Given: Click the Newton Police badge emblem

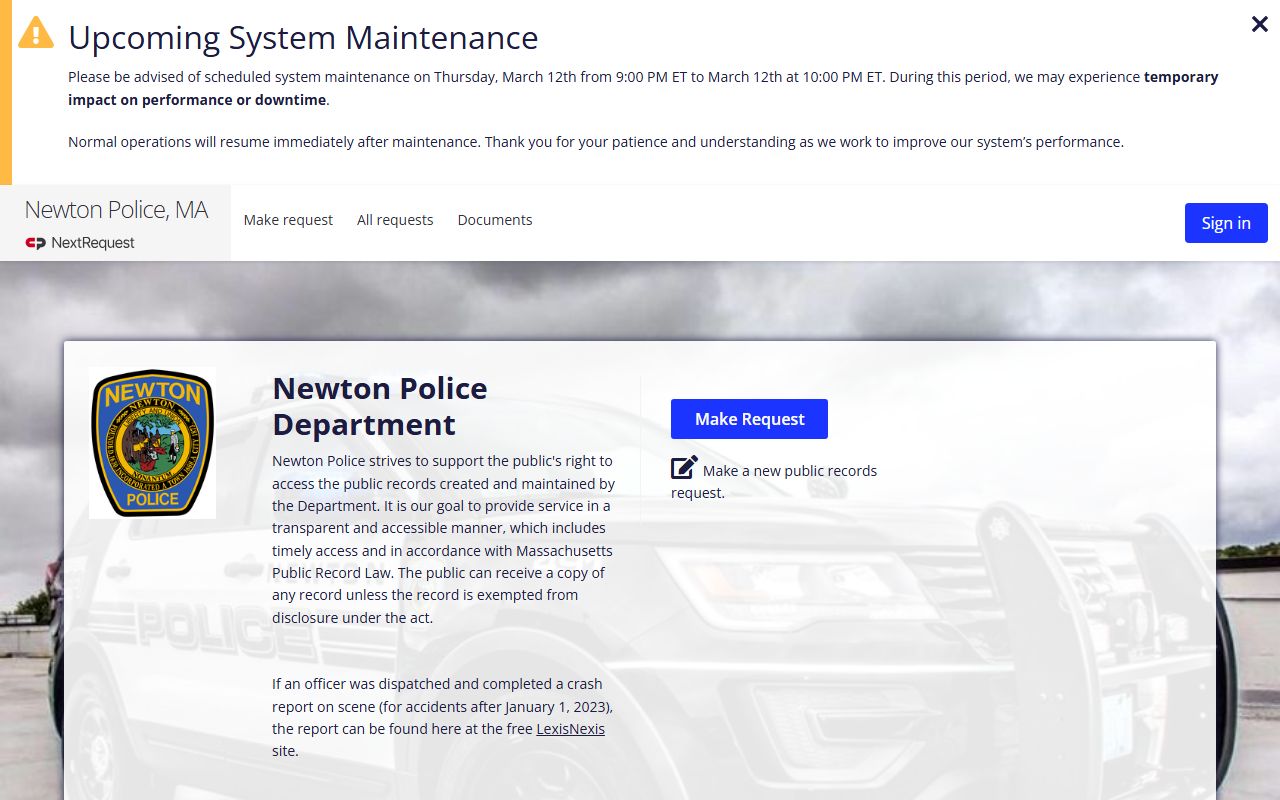Looking at the screenshot, I should click(x=152, y=443).
